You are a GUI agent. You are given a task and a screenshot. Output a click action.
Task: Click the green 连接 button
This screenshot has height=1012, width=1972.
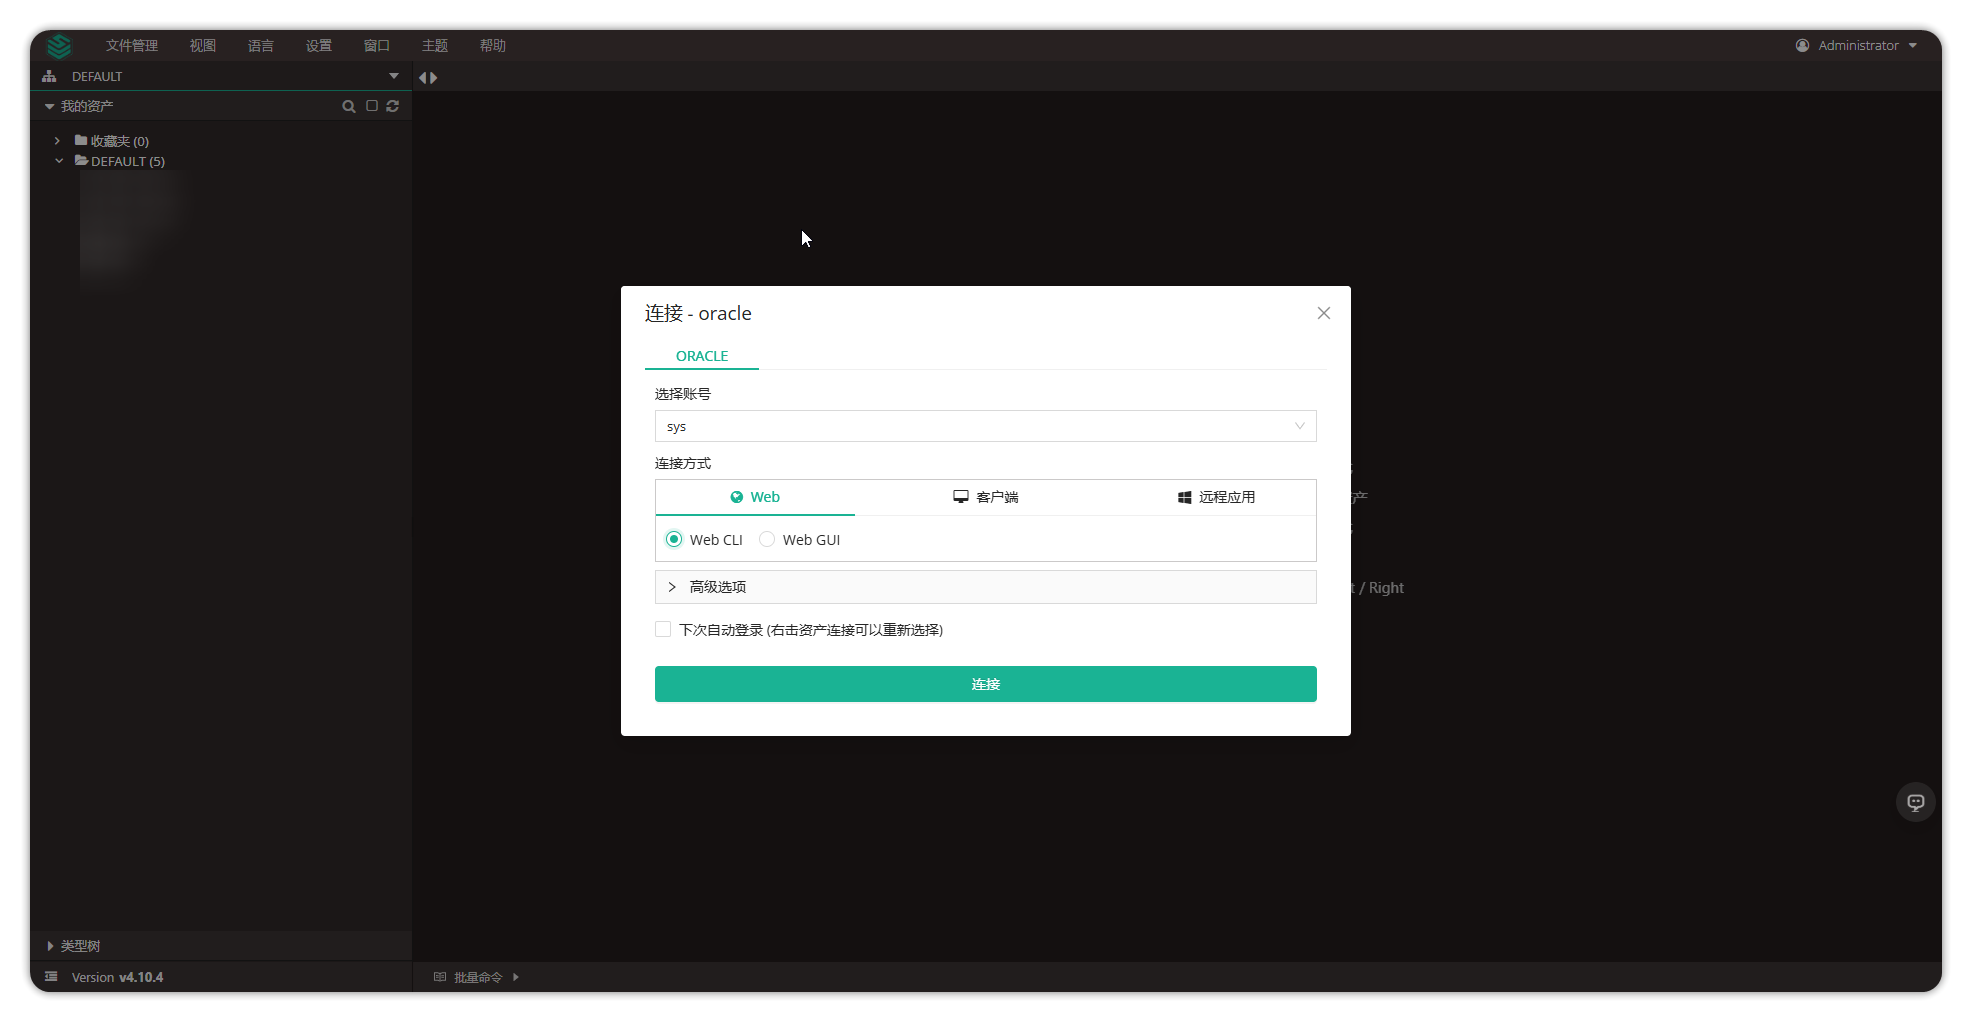coord(985,684)
